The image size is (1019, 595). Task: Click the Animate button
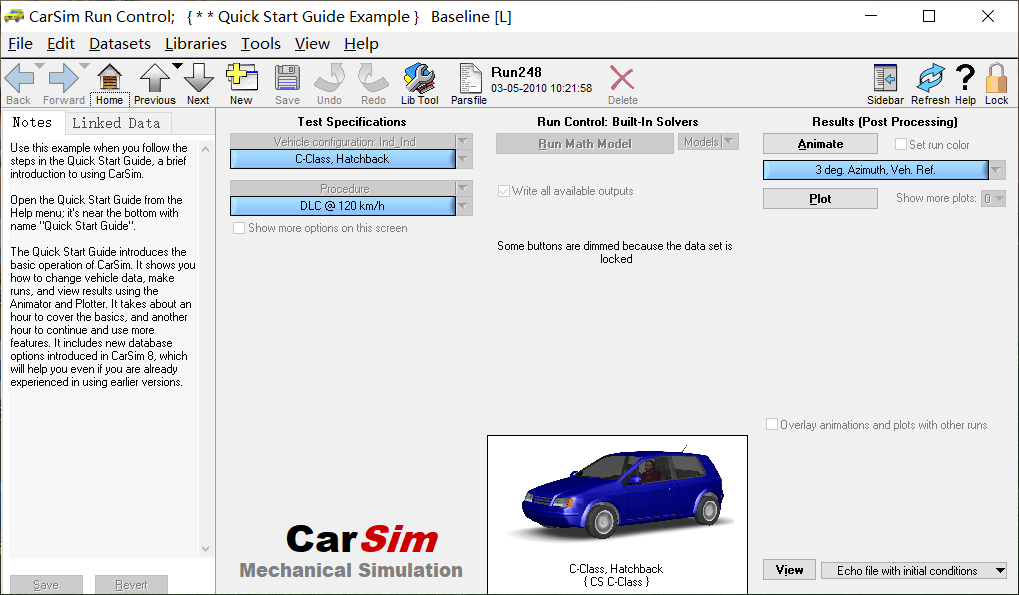pos(820,143)
